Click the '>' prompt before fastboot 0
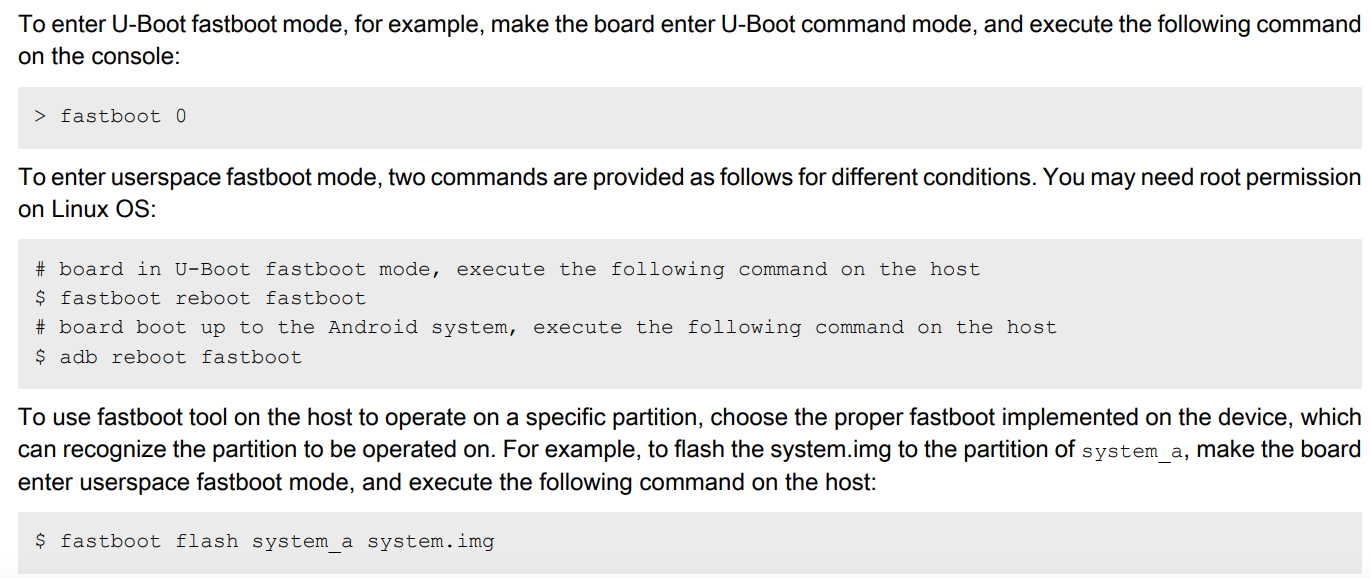This screenshot has height=578, width=1370. (x=40, y=116)
